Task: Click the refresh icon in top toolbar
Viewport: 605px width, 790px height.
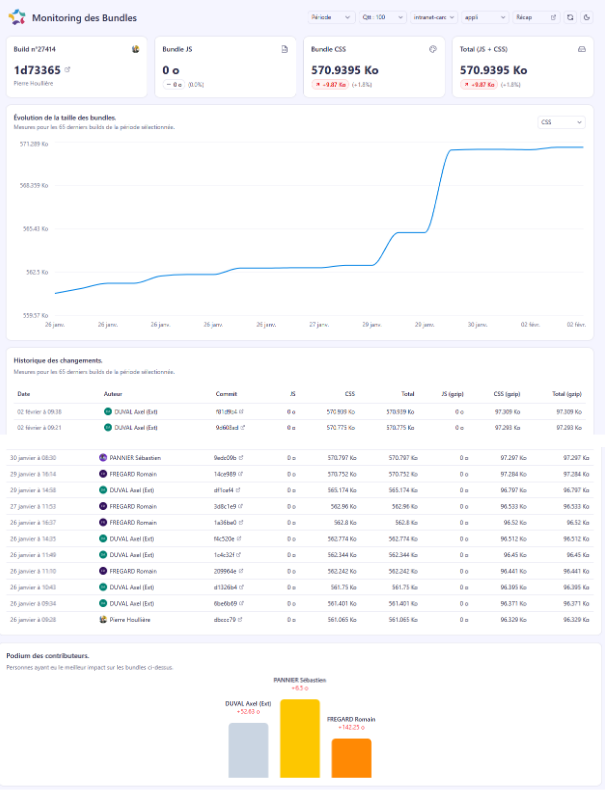Action: tap(570, 17)
